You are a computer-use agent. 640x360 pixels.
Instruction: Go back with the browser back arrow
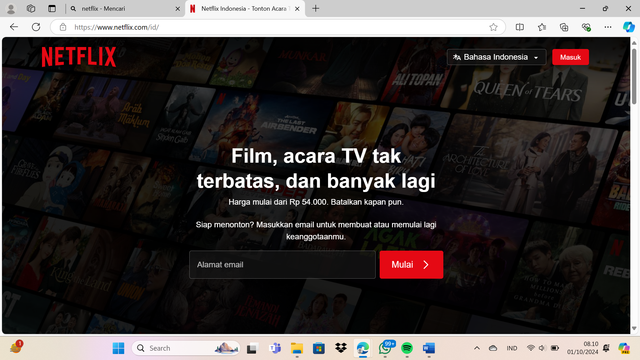point(14,27)
